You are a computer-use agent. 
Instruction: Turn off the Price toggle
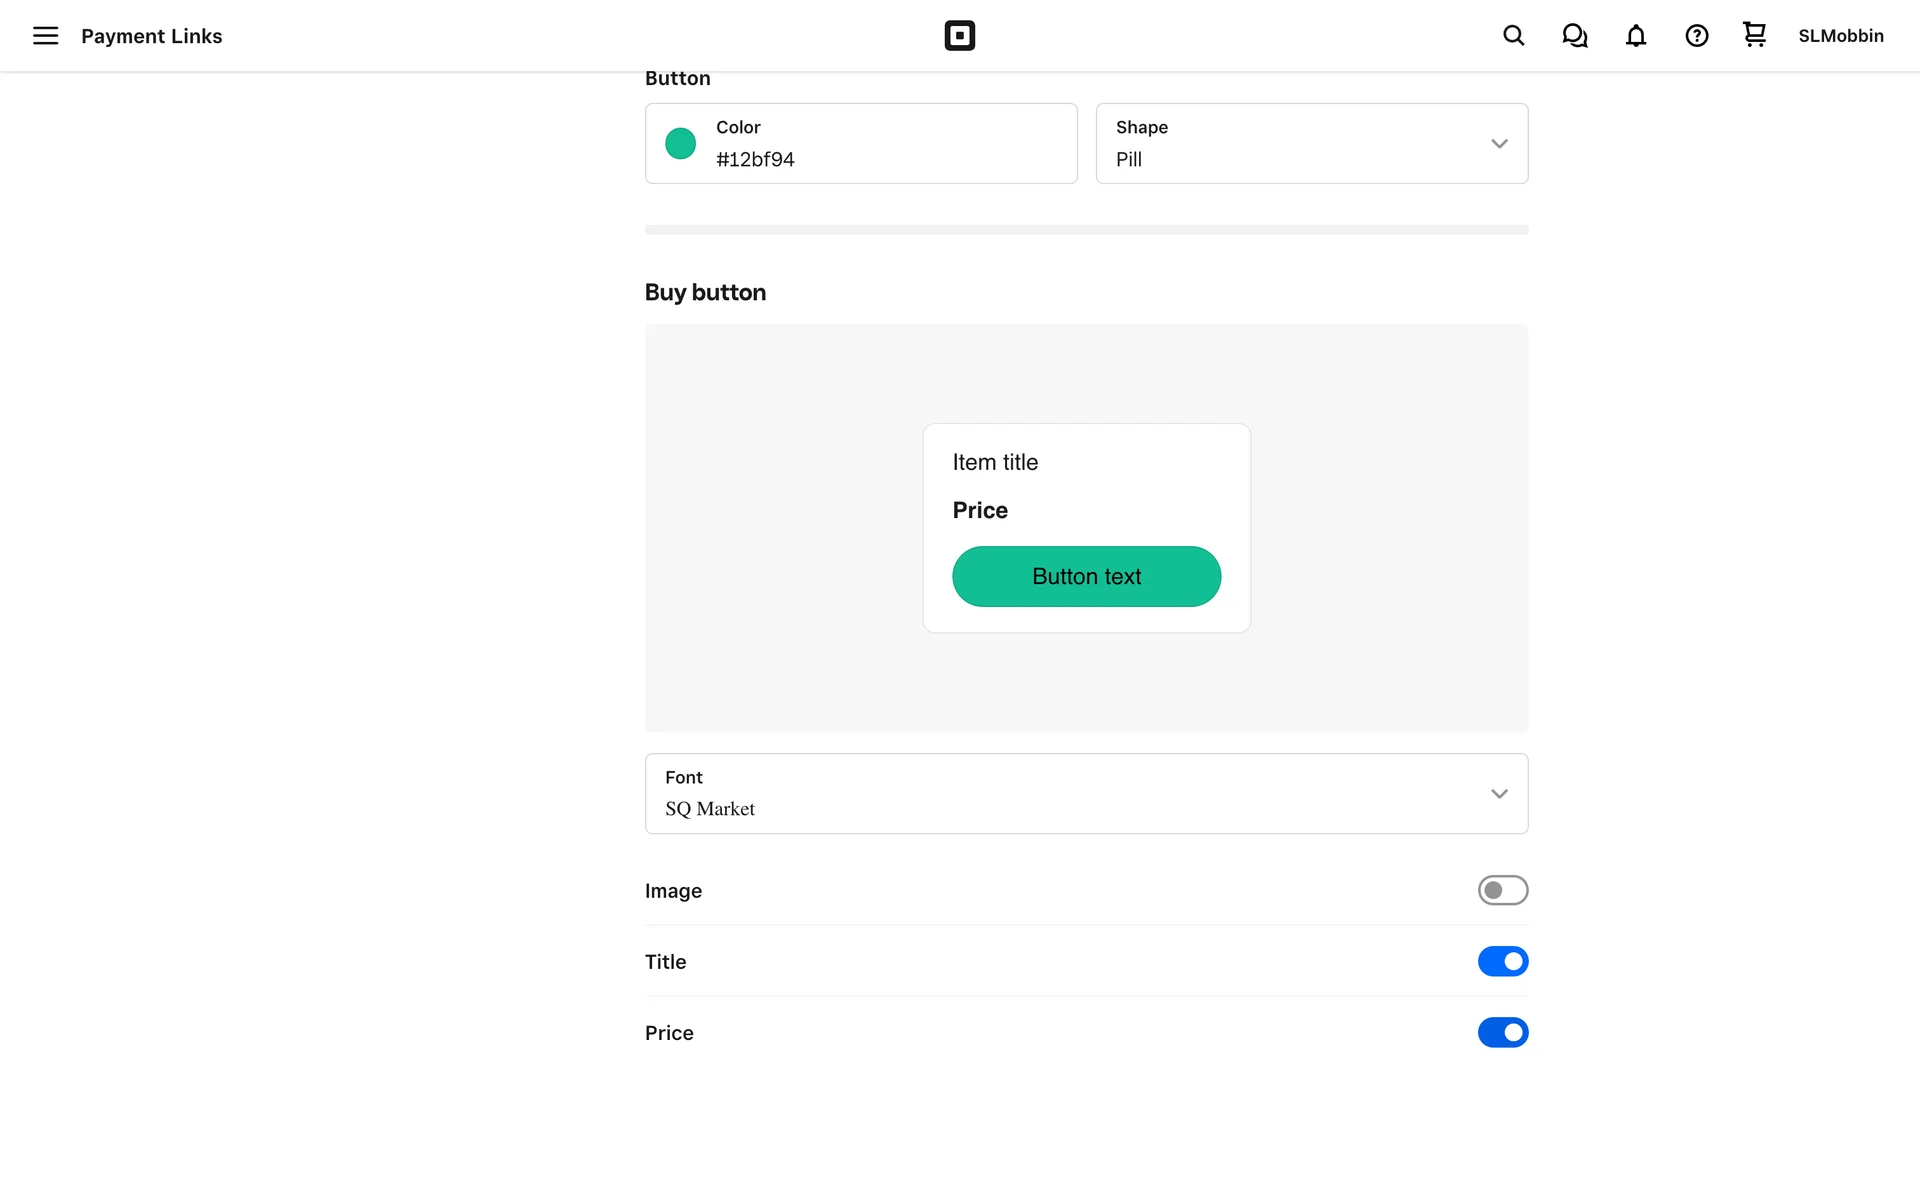click(x=1502, y=1032)
